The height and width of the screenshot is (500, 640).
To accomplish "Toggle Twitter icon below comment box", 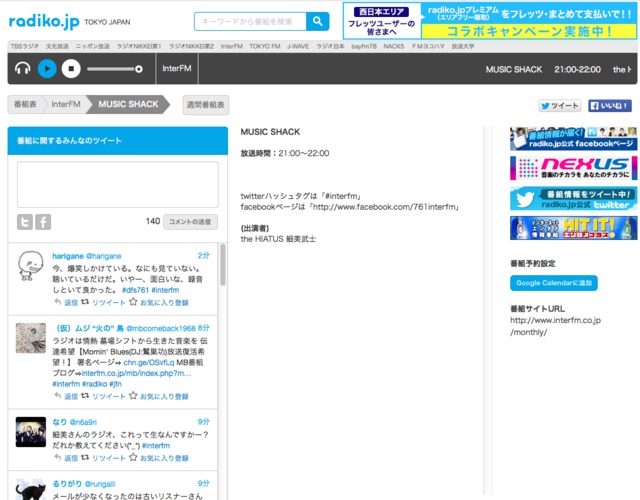I will (25, 222).
